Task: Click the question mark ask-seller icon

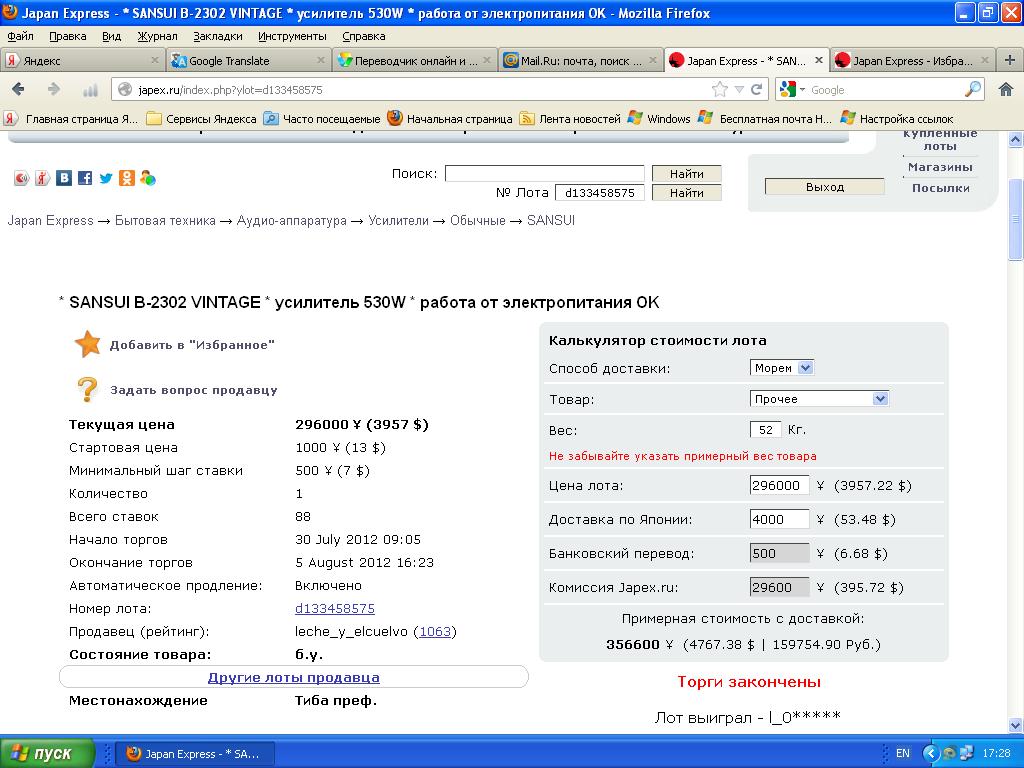Action: click(88, 389)
